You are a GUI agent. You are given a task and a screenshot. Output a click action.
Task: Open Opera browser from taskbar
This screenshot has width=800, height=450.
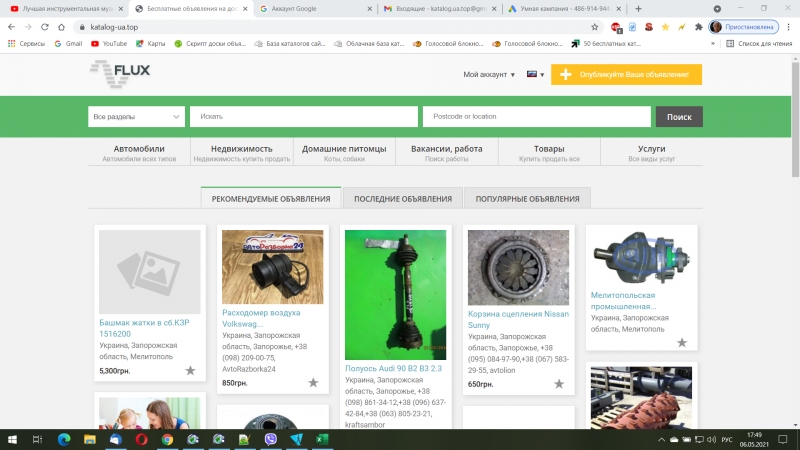click(141, 439)
